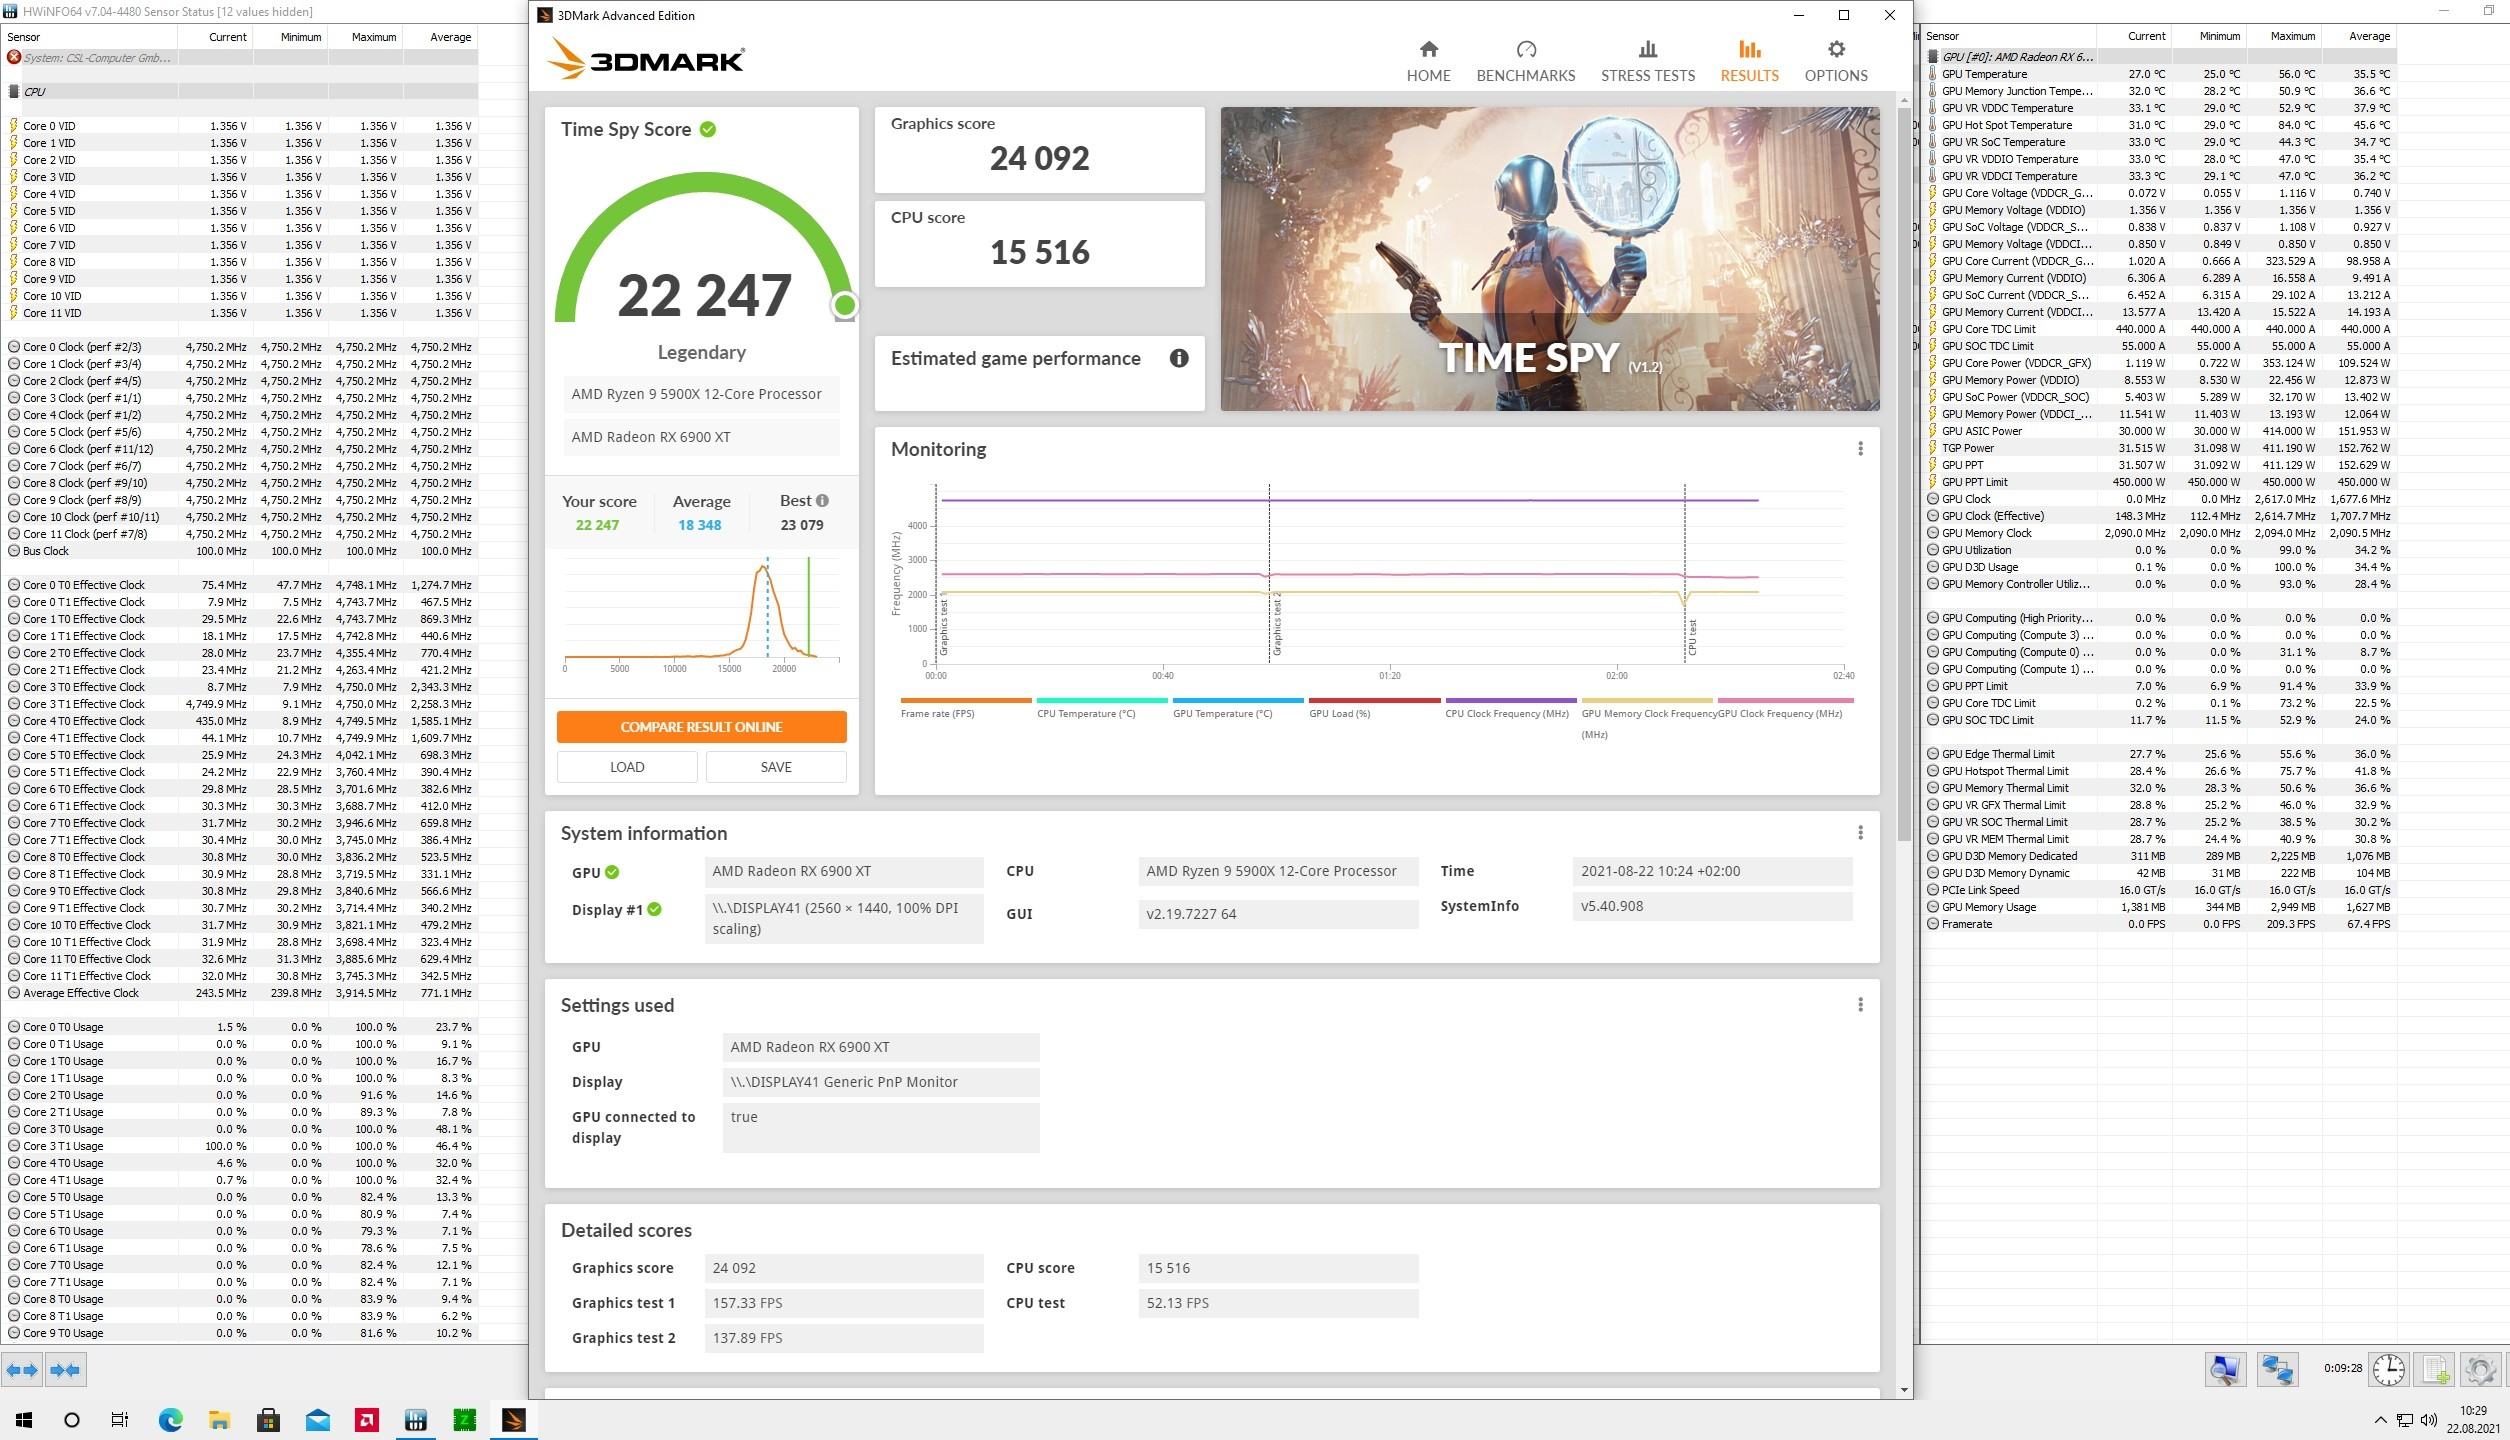Click the HWiNFO collapse columns arrows button

pyautogui.click(x=66, y=1369)
